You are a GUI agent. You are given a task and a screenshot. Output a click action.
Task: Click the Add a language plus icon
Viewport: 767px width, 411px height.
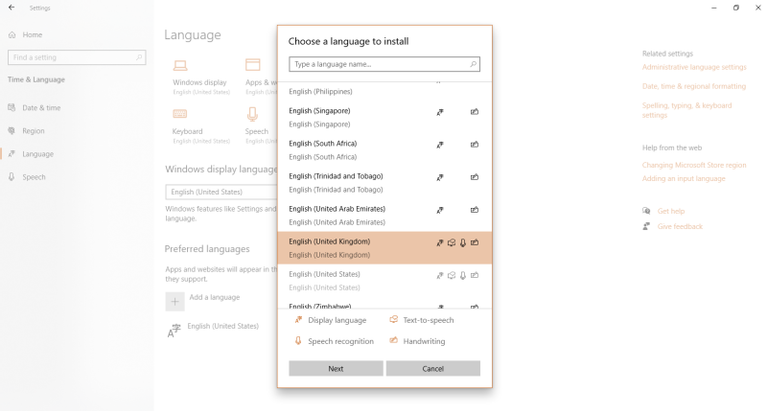click(174, 300)
